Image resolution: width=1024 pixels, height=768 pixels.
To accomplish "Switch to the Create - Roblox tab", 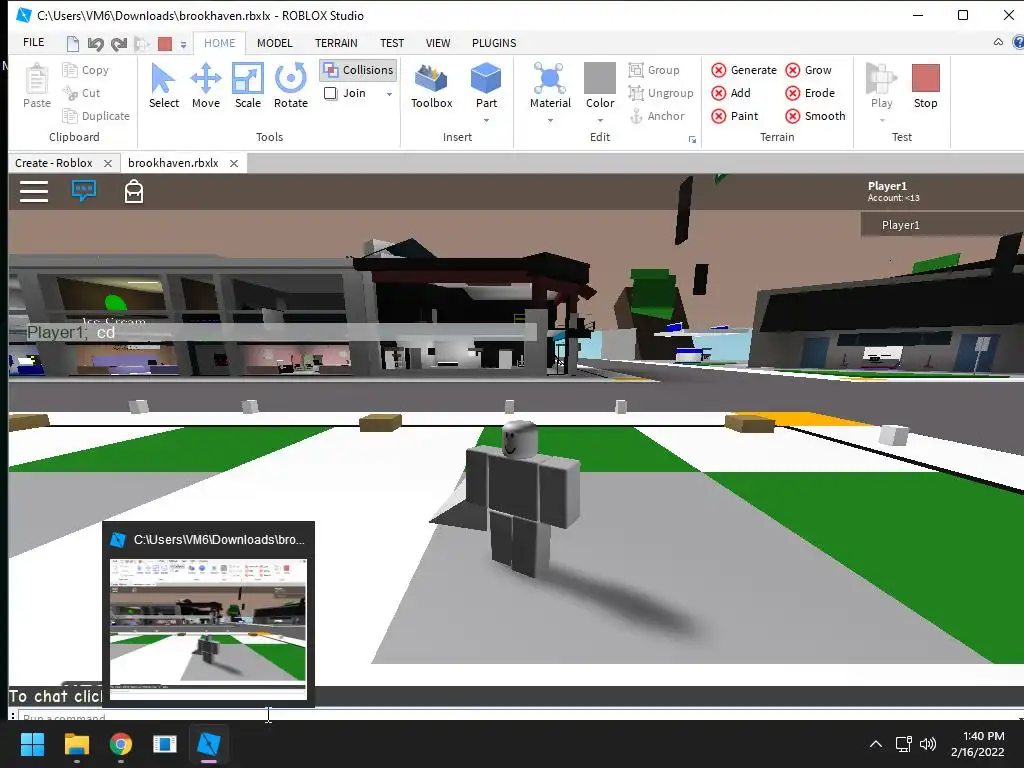I will coord(54,163).
